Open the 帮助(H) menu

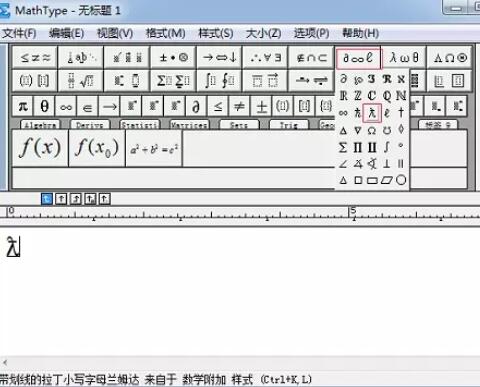(x=361, y=33)
